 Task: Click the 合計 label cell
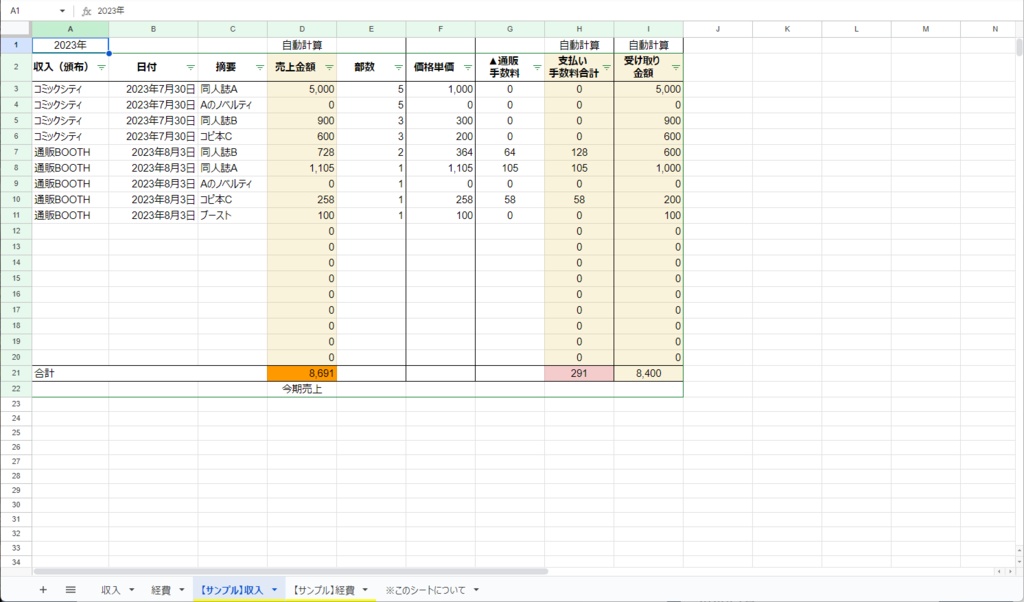click(71, 373)
